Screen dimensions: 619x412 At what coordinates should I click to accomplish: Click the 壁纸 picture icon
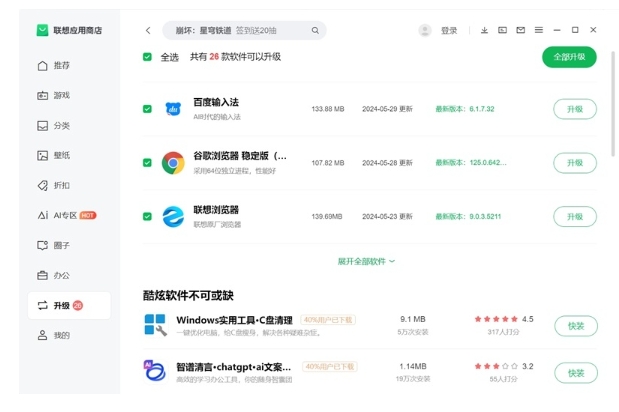pyautogui.click(x=42, y=155)
